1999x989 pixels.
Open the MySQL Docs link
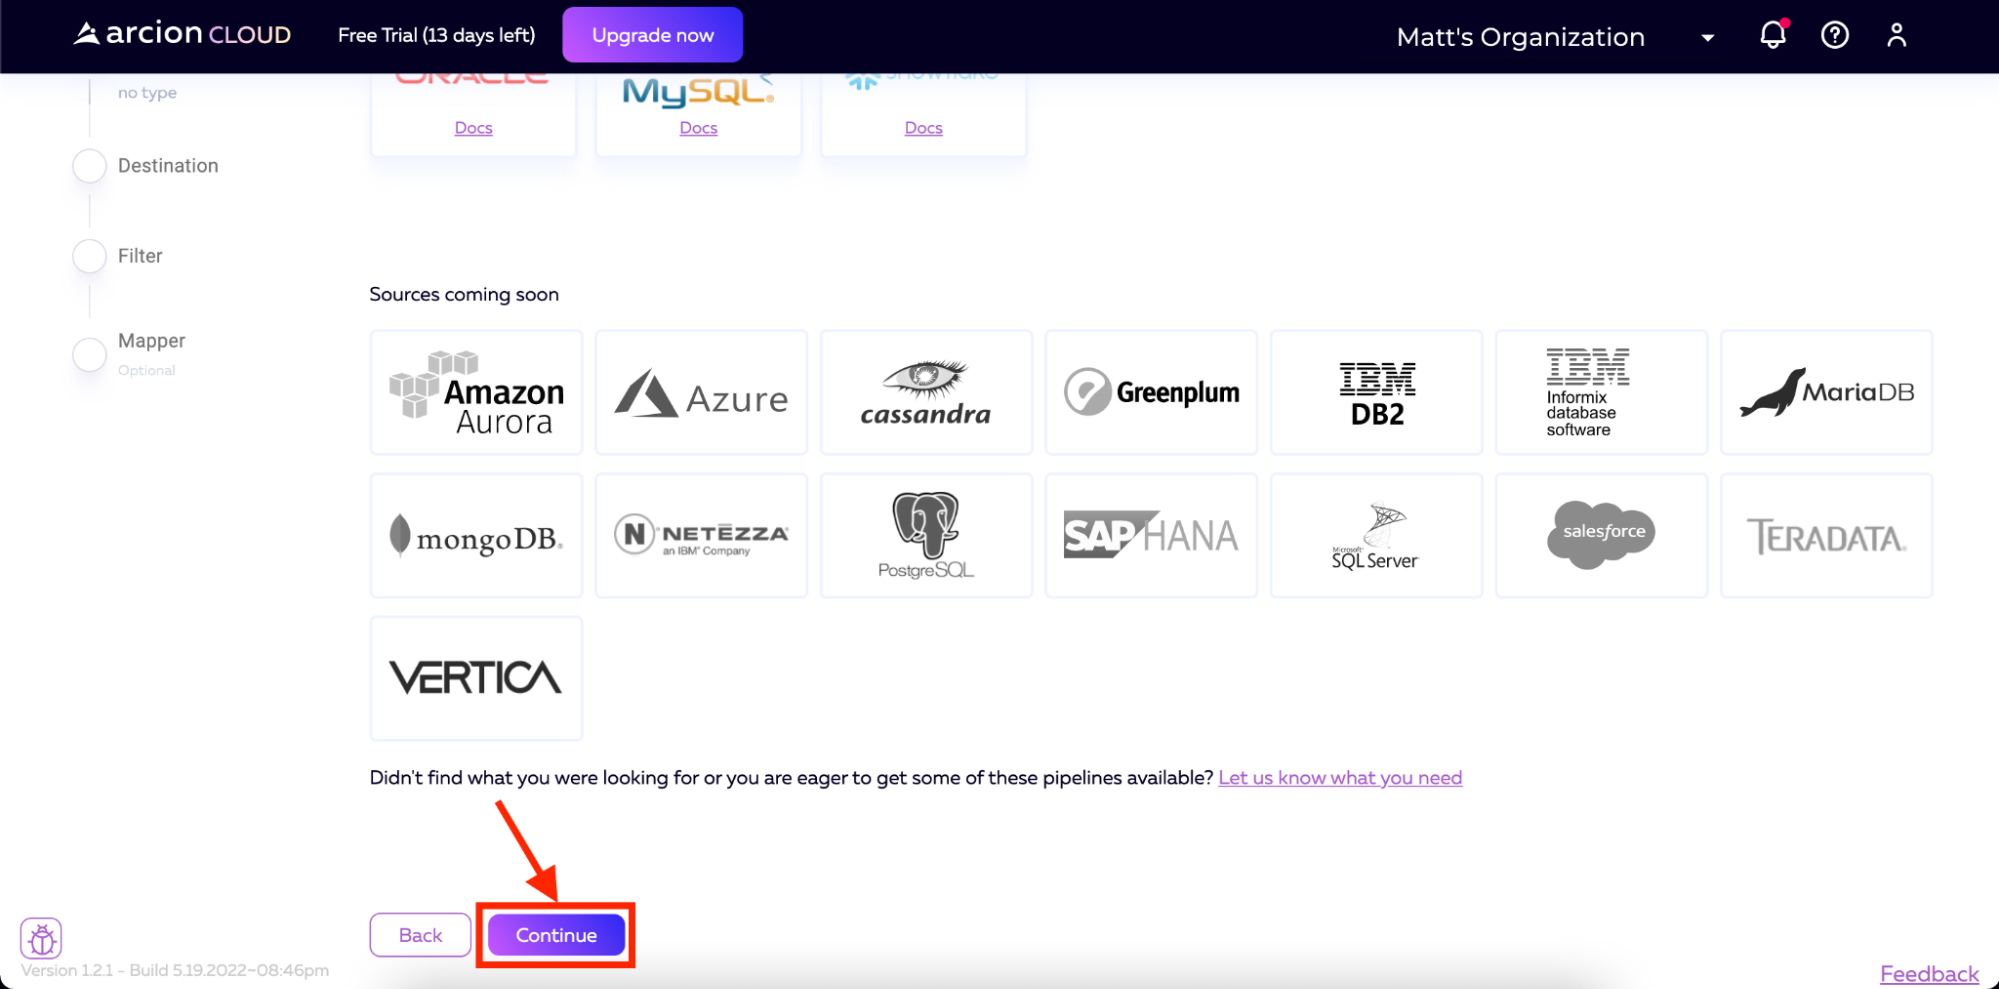[698, 128]
